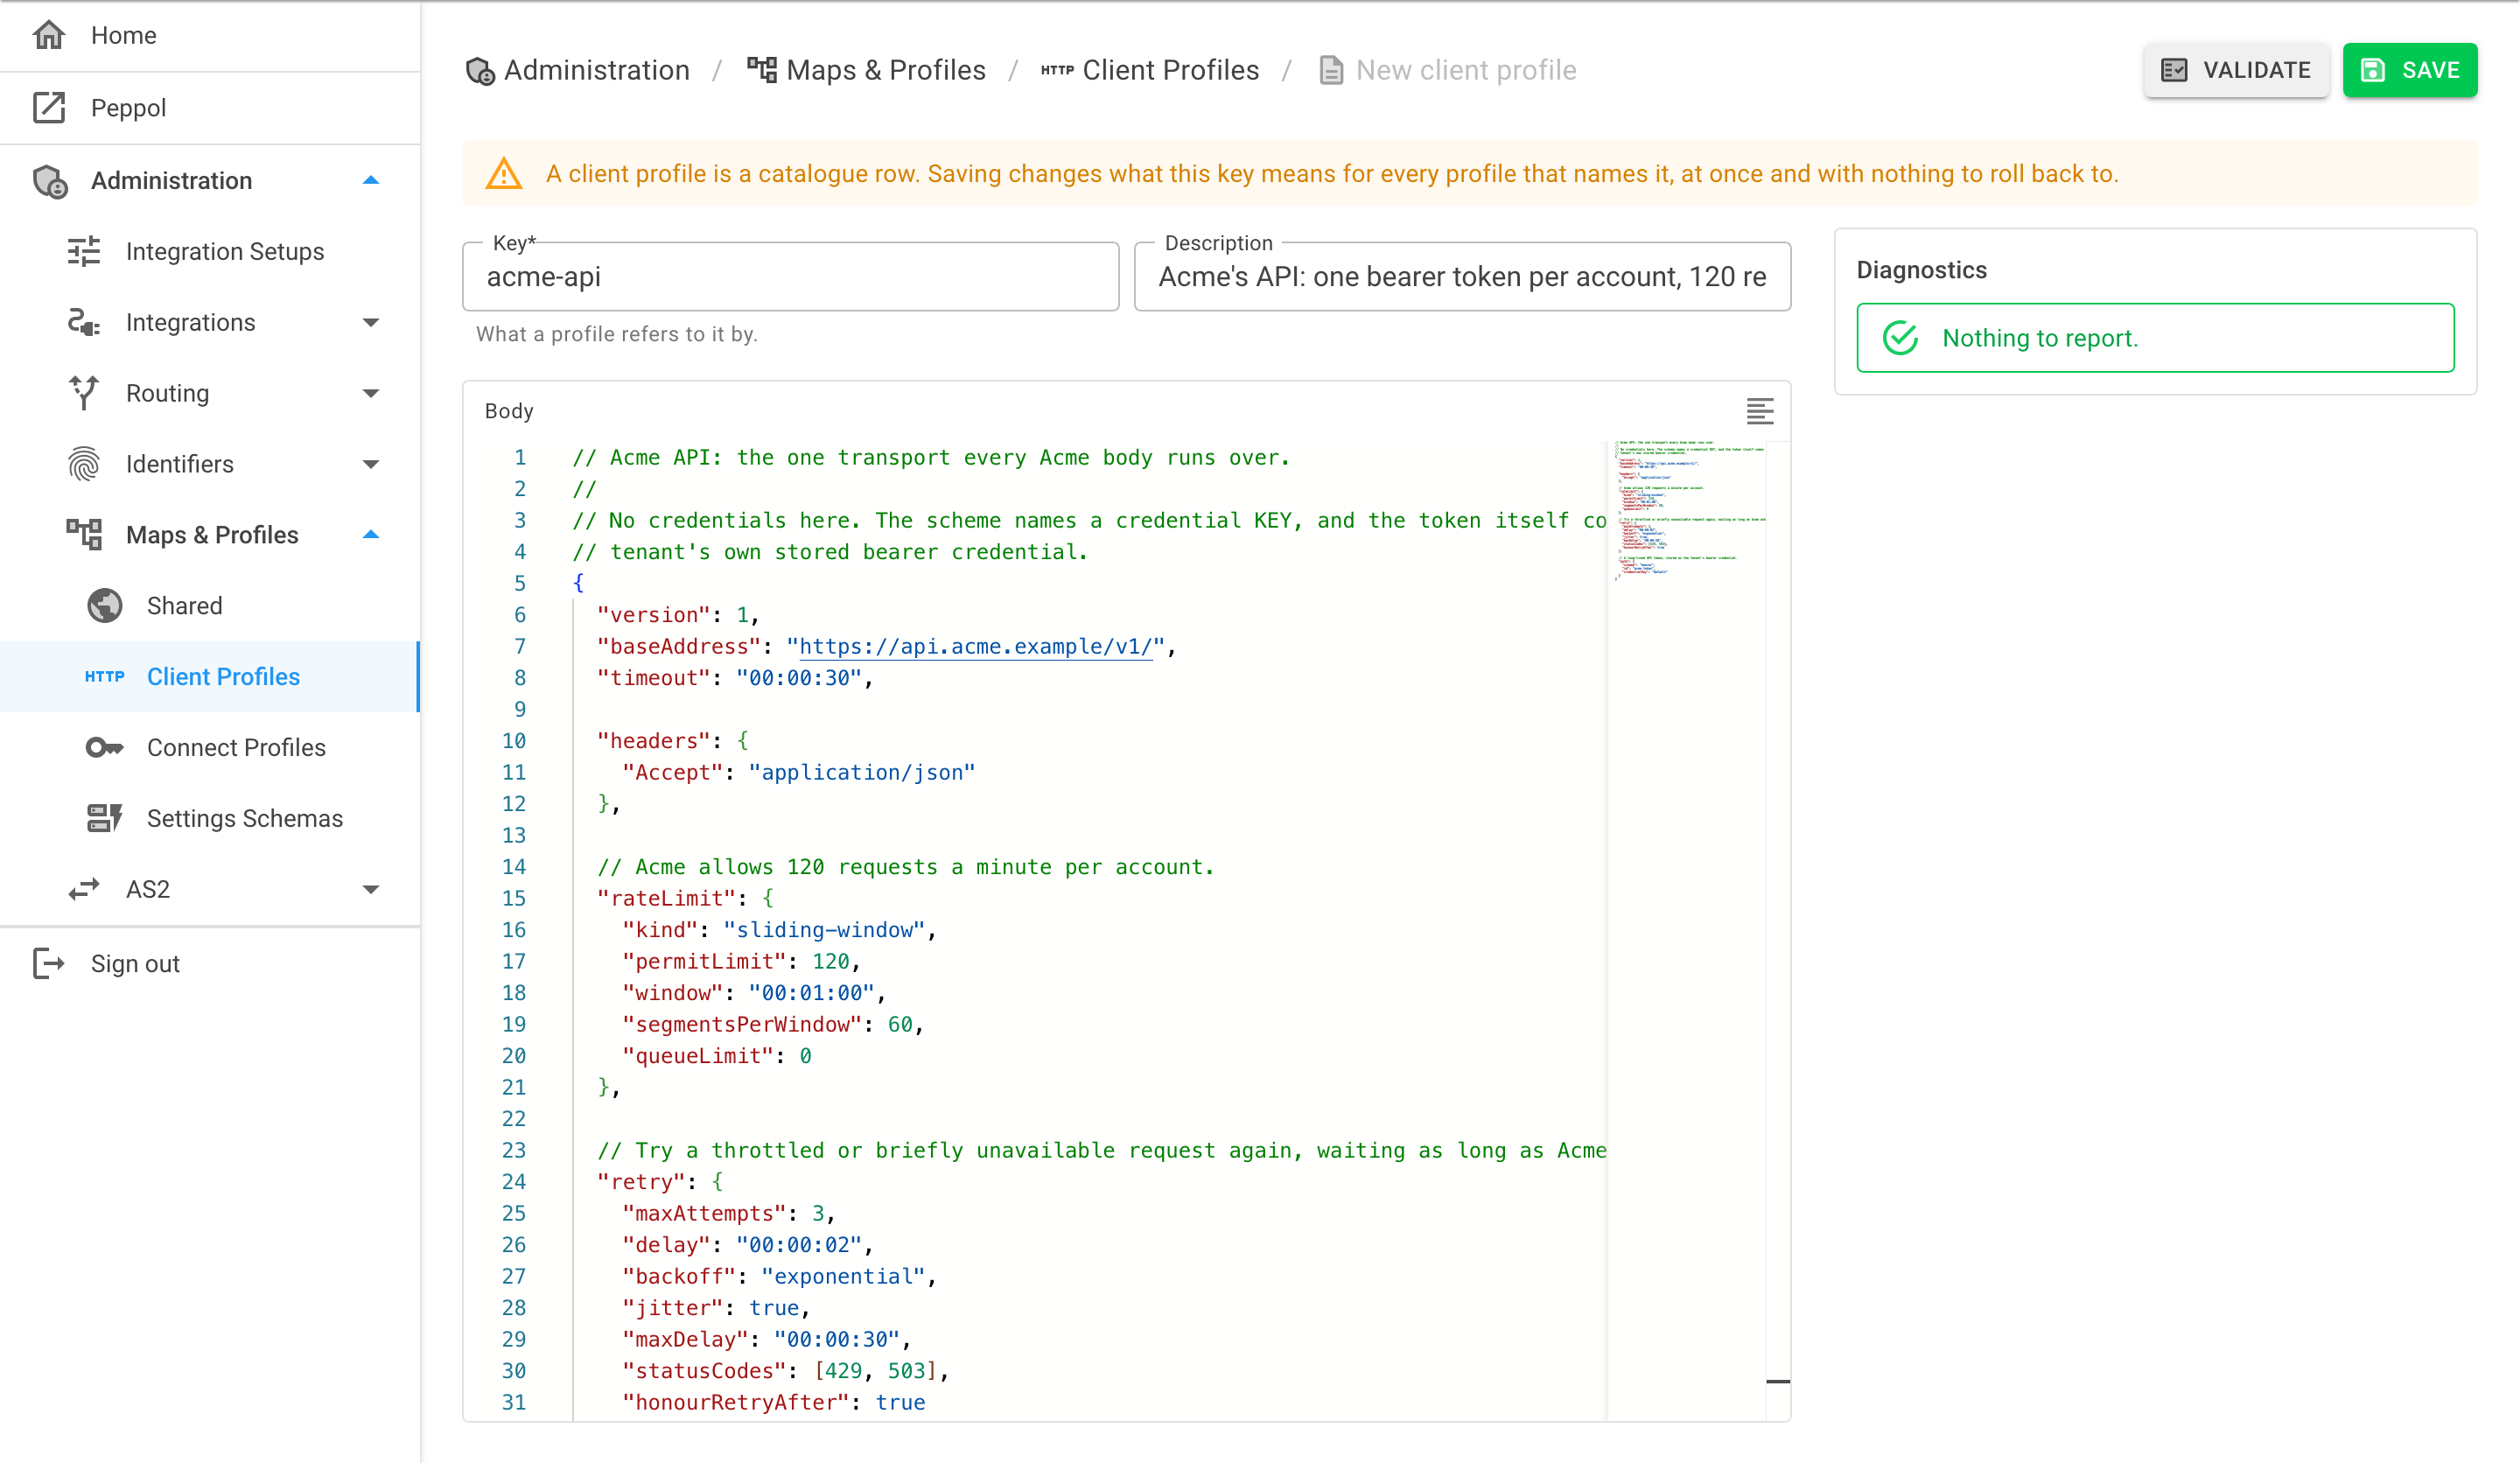The image size is (2520, 1463).
Task: Click the code editor vertical scrollbar
Action: click(1778, 930)
